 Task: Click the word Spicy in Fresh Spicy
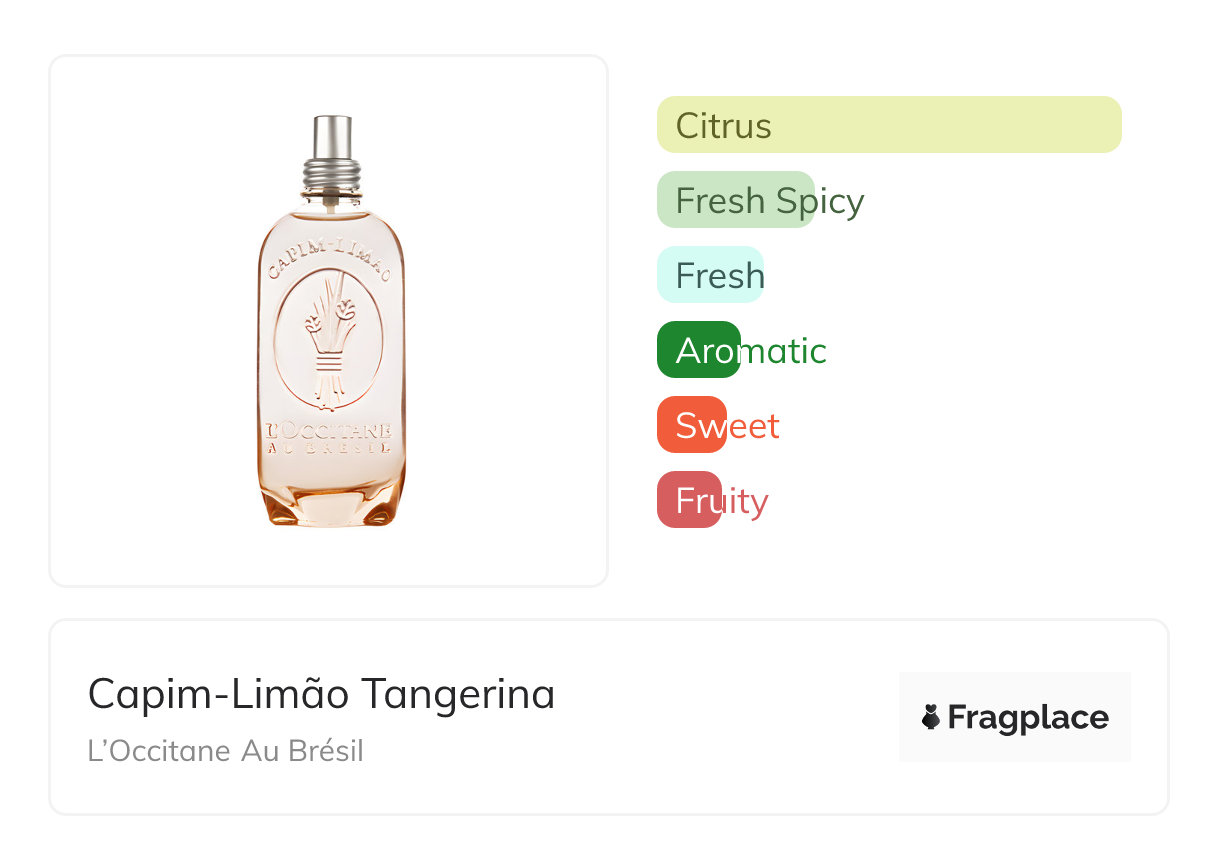(x=820, y=200)
